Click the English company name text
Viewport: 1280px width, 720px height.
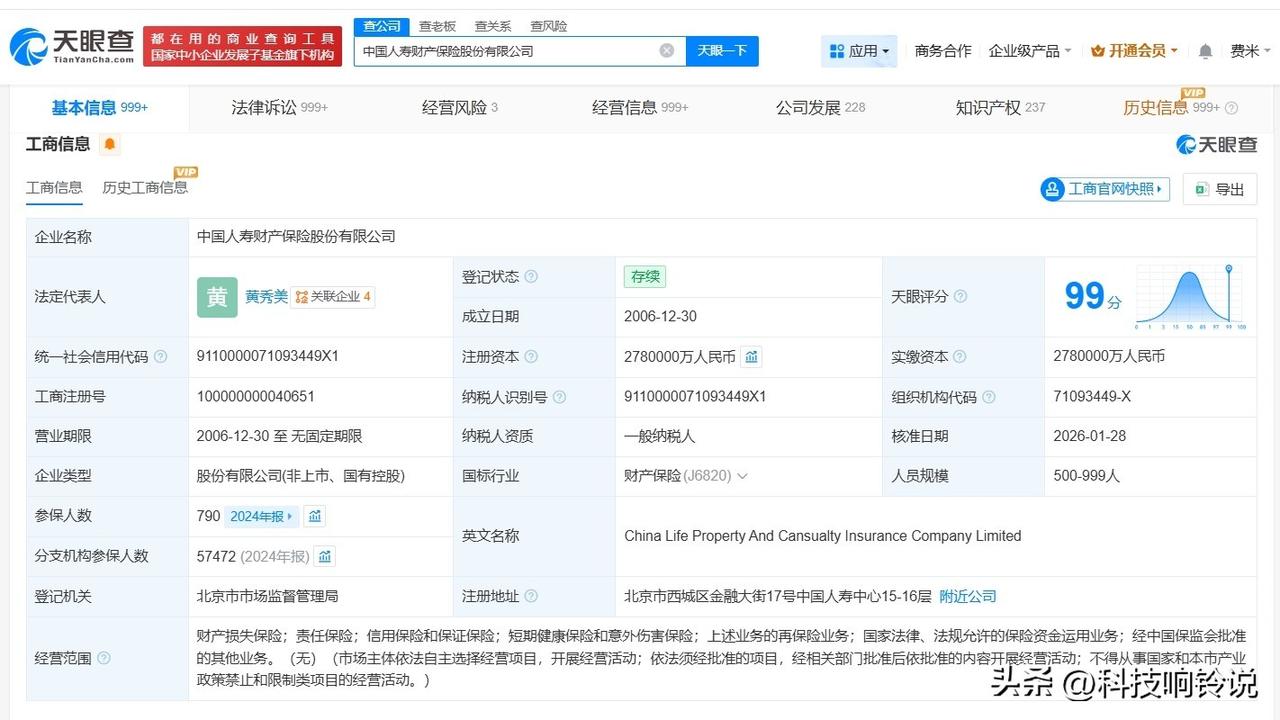click(x=822, y=536)
